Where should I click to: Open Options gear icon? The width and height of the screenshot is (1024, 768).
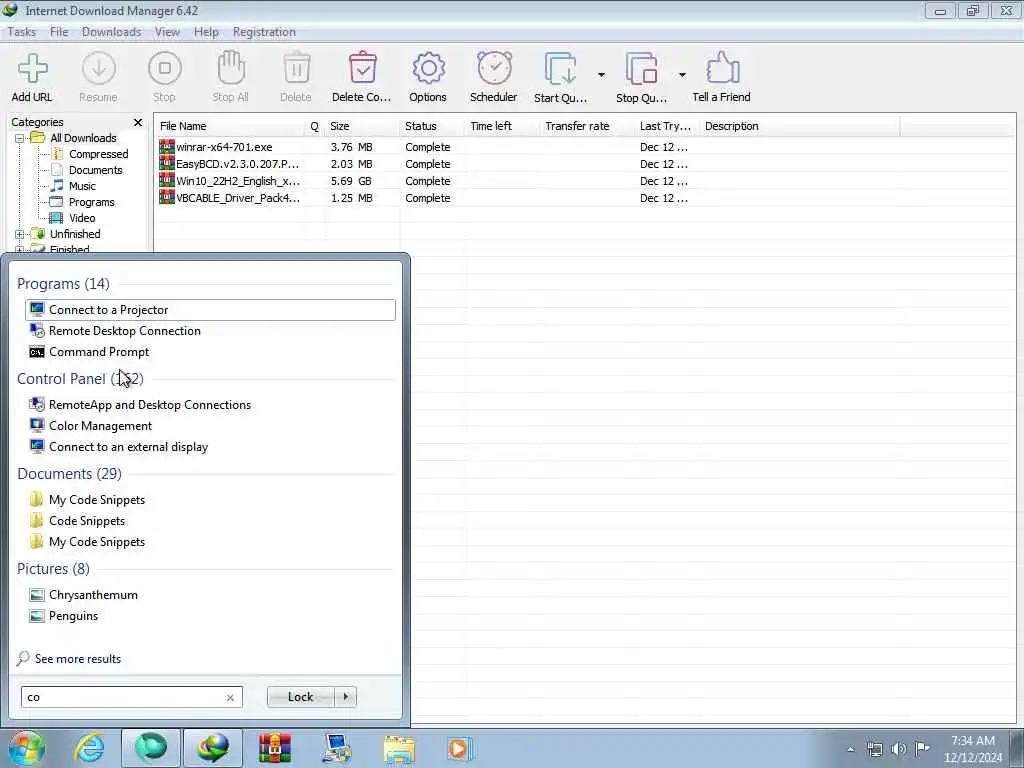(428, 69)
